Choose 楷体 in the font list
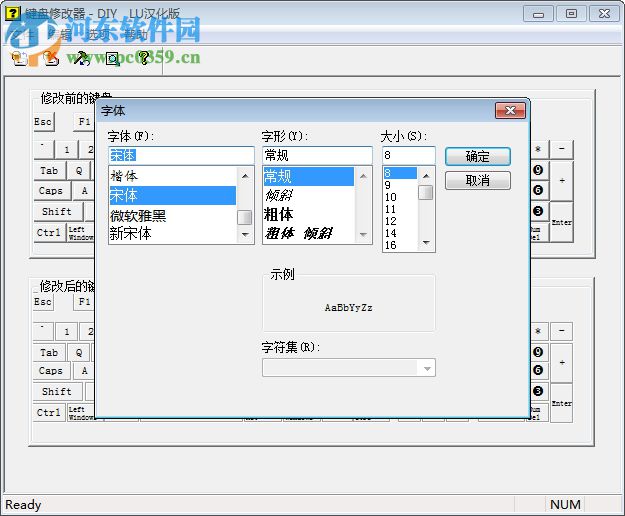Screen dimensions: 625x516 click(173, 176)
